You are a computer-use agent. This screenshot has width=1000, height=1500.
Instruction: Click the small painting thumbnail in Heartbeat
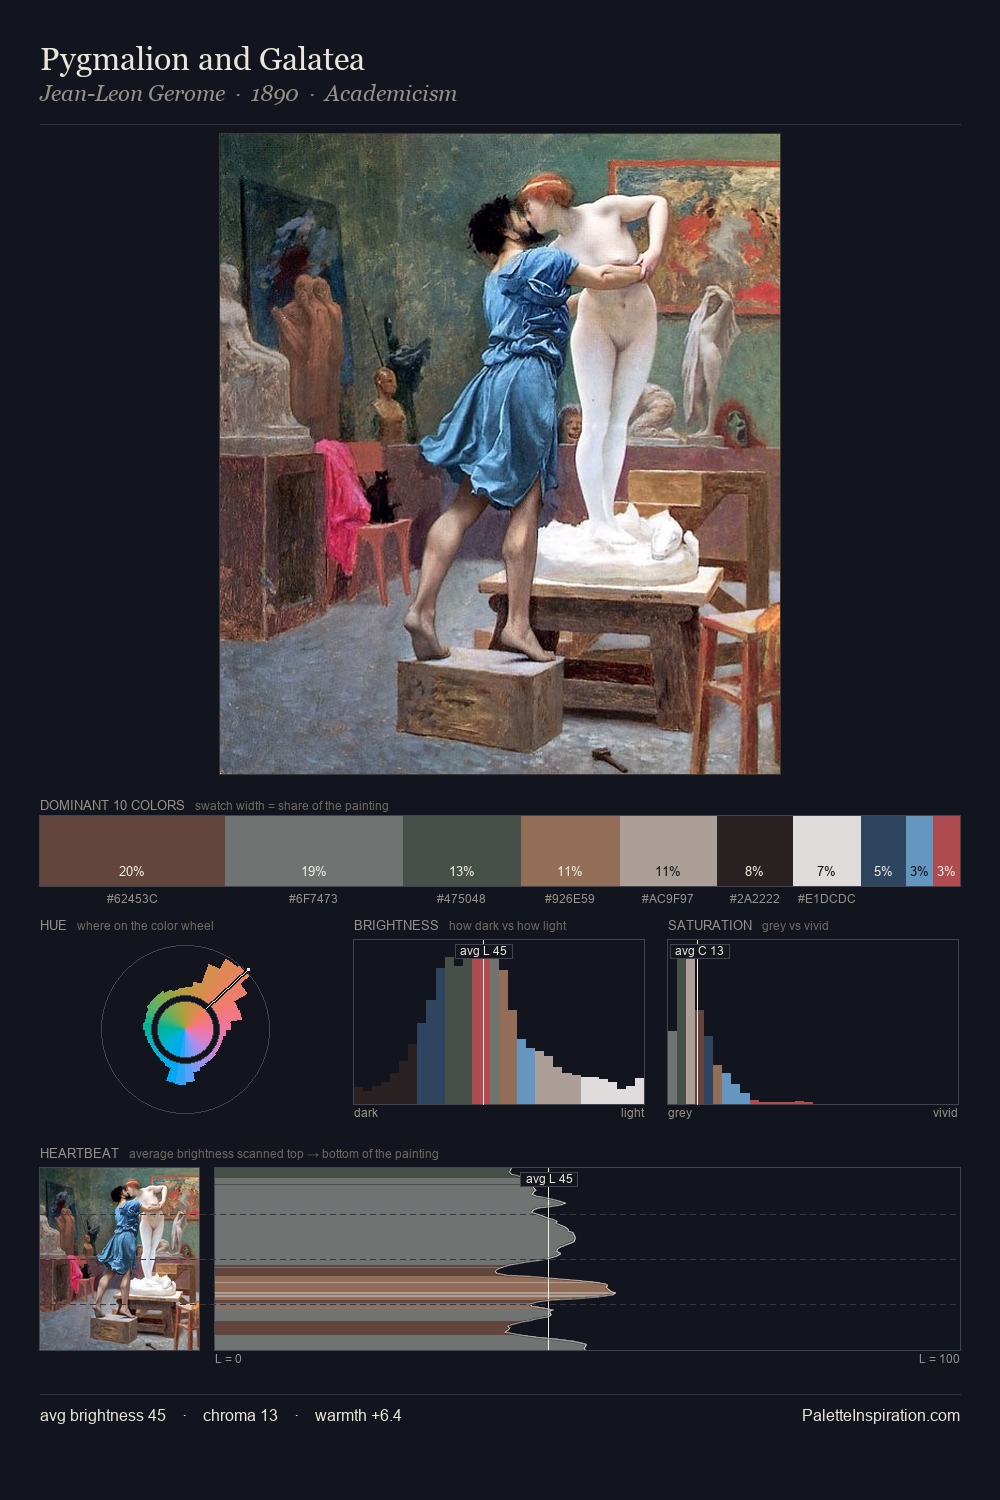[x=120, y=1259]
